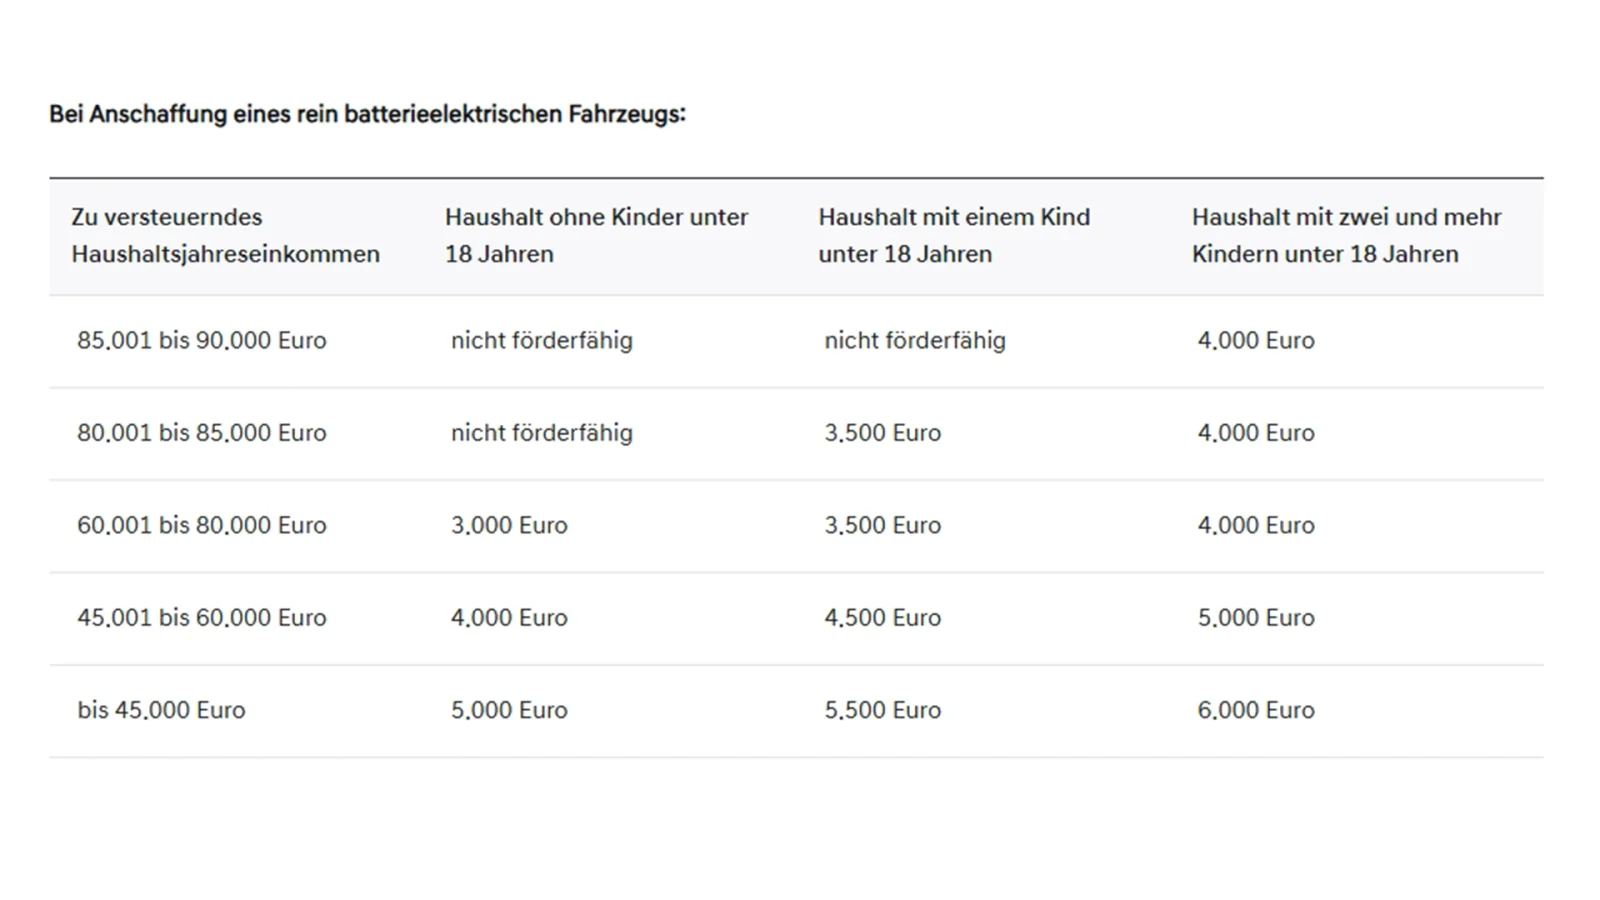Select the 'Haushalt mit zwei und mehr Kindern' header
The height and width of the screenshot is (900, 1600).
pyautogui.click(x=1346, y=235)
